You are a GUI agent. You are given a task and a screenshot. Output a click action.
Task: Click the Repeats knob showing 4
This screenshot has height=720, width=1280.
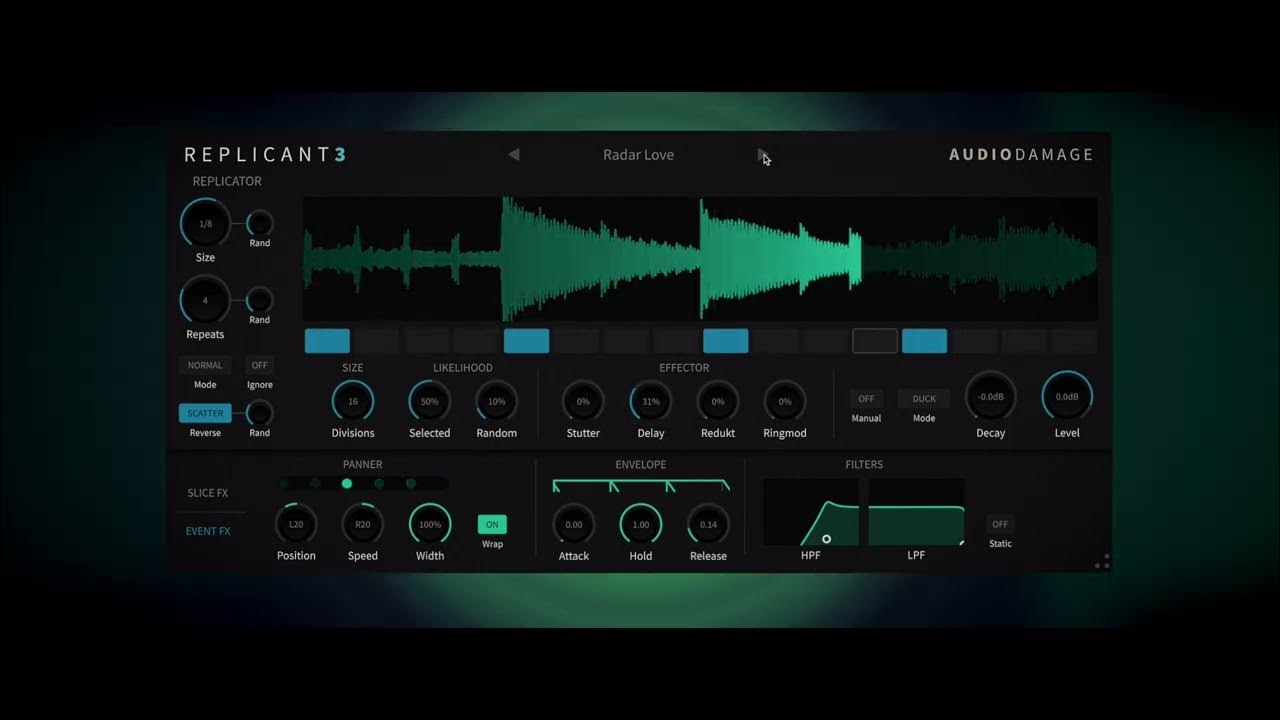tap(205, 301)
